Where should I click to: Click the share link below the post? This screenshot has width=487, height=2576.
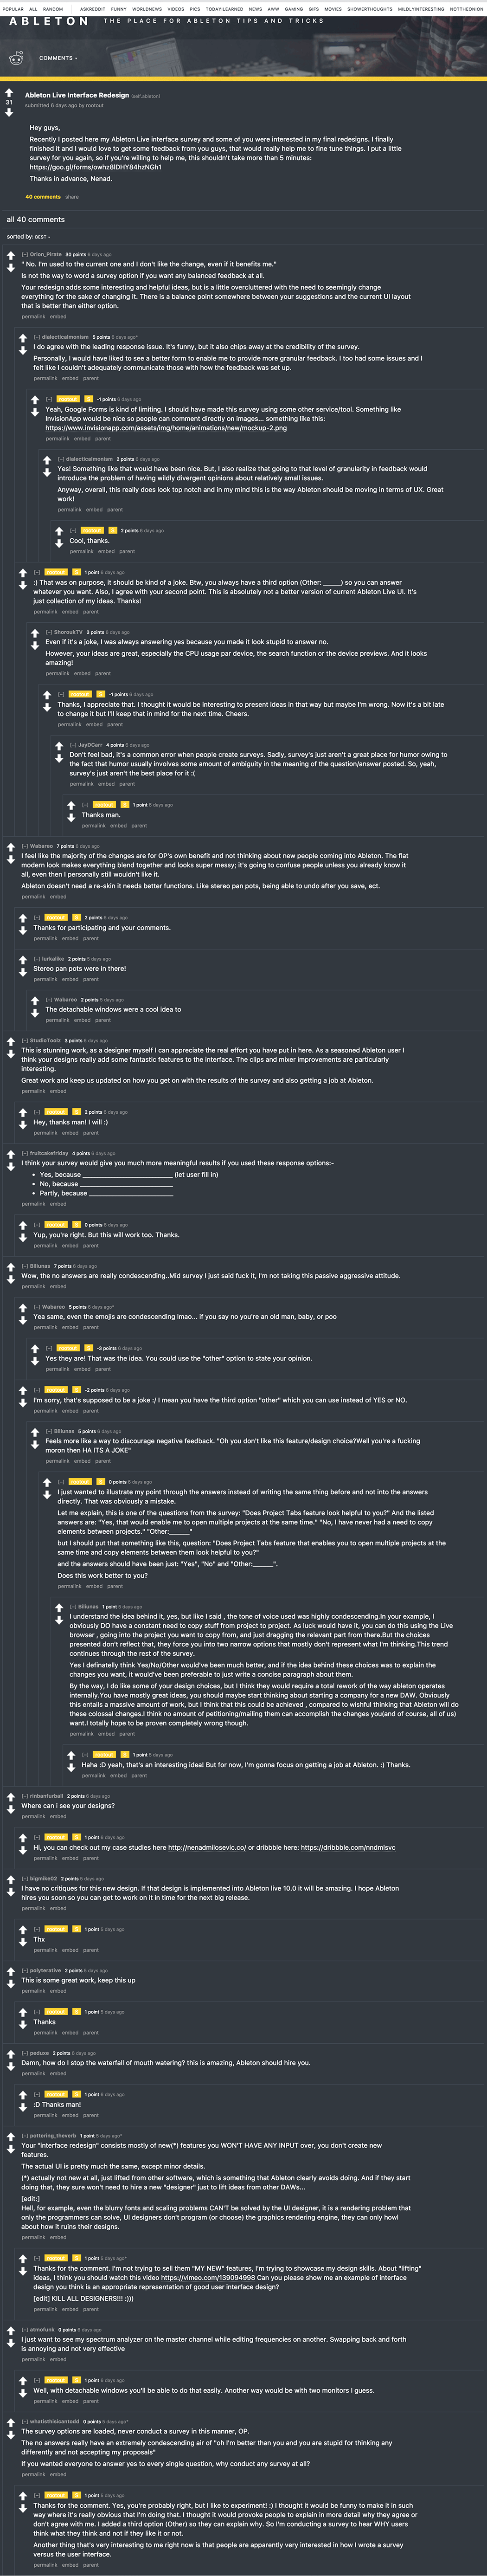pyautogui.click(x=72, y=197)
